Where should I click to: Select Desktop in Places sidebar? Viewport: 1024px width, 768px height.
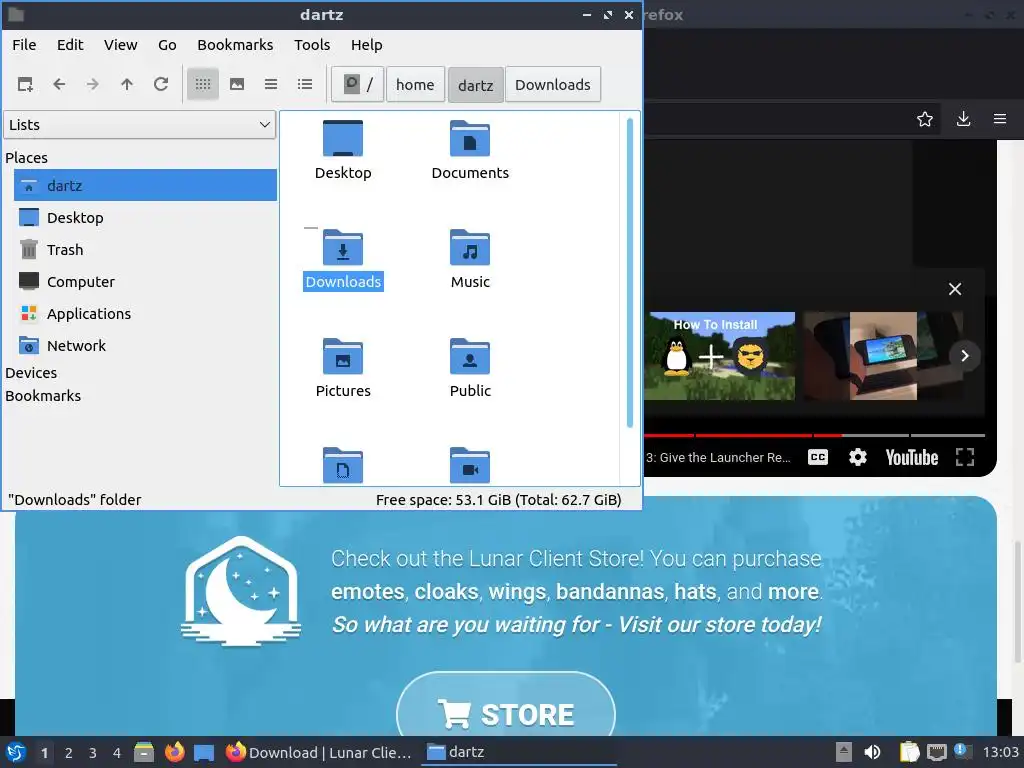pyautogui.click(x=146, y=217)
